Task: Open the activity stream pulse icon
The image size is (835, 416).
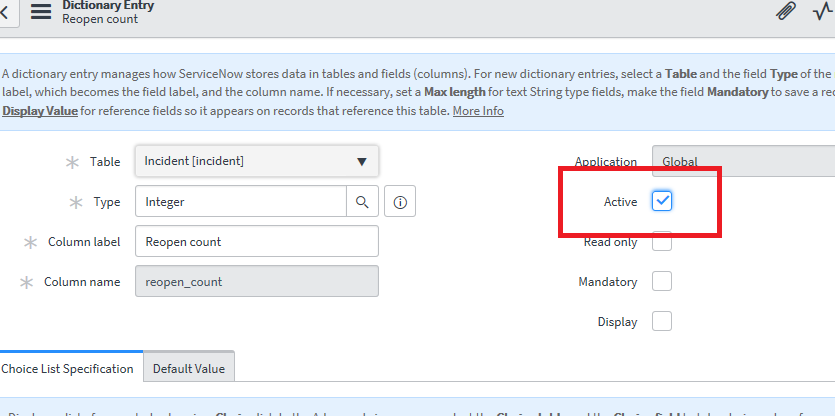Action: click(823, 11)
